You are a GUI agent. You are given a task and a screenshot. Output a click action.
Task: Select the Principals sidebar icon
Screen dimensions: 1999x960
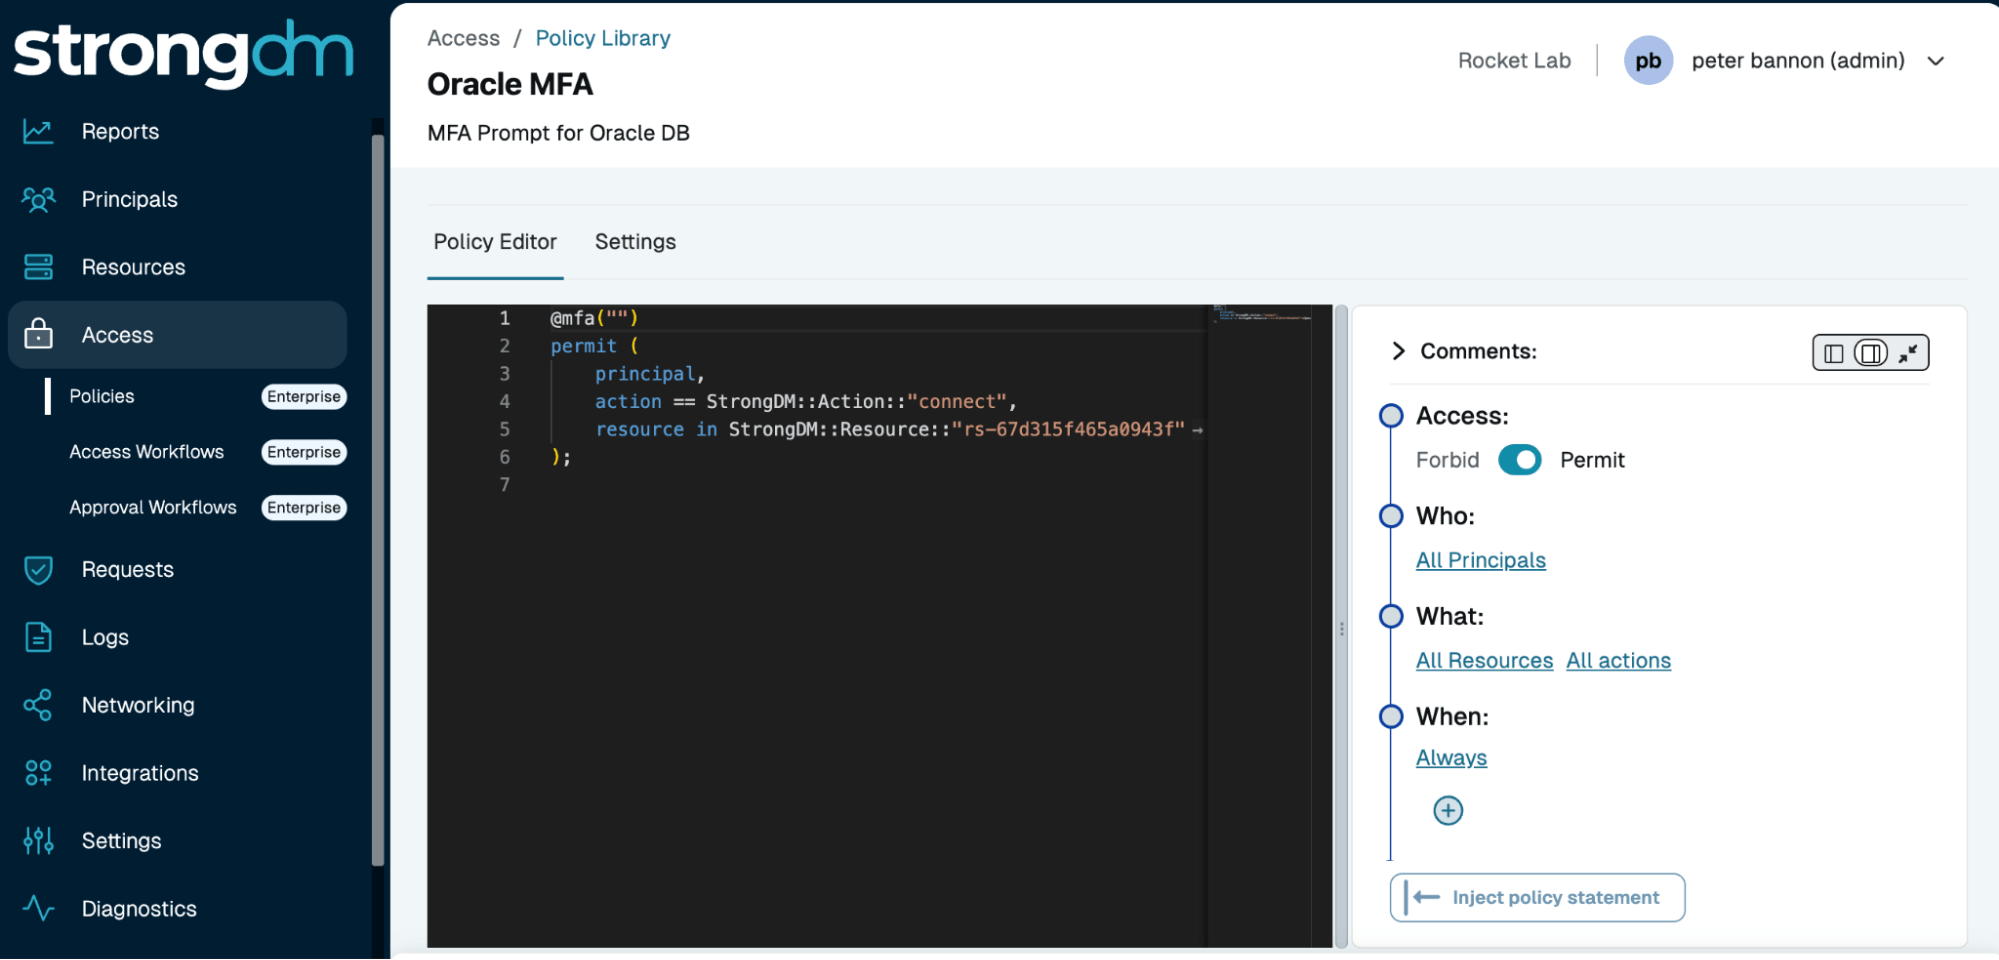click(38, 198)
